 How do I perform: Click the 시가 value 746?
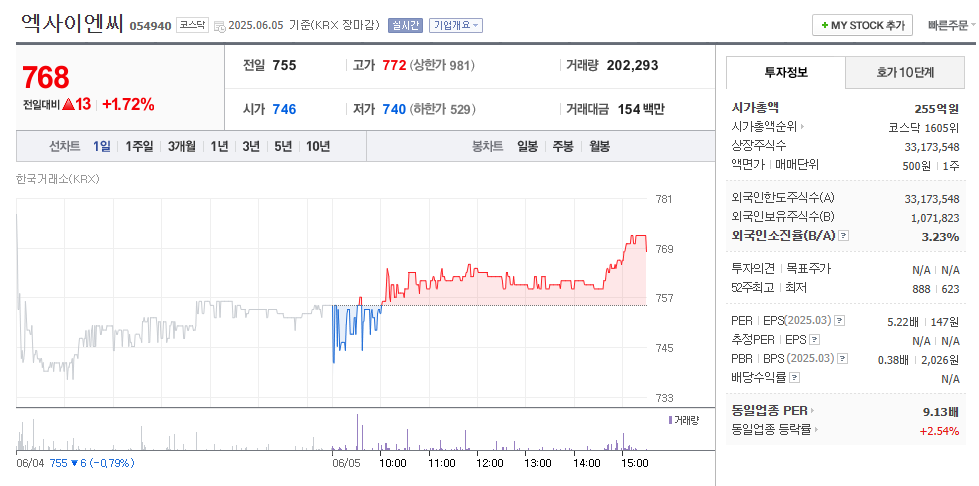pyautogui.click(x=284, y=109)
